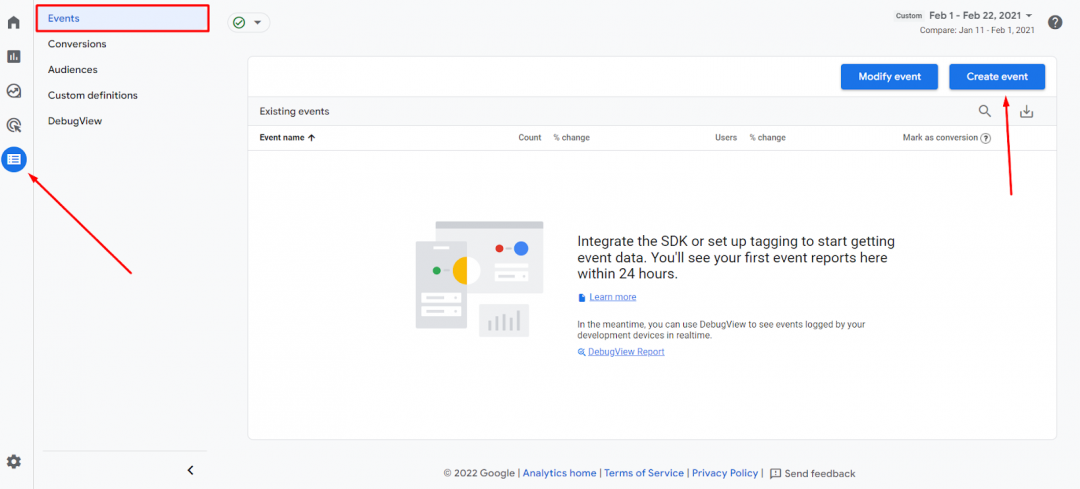Open the Advertising icon in left rail

click(x=14, y=125)
